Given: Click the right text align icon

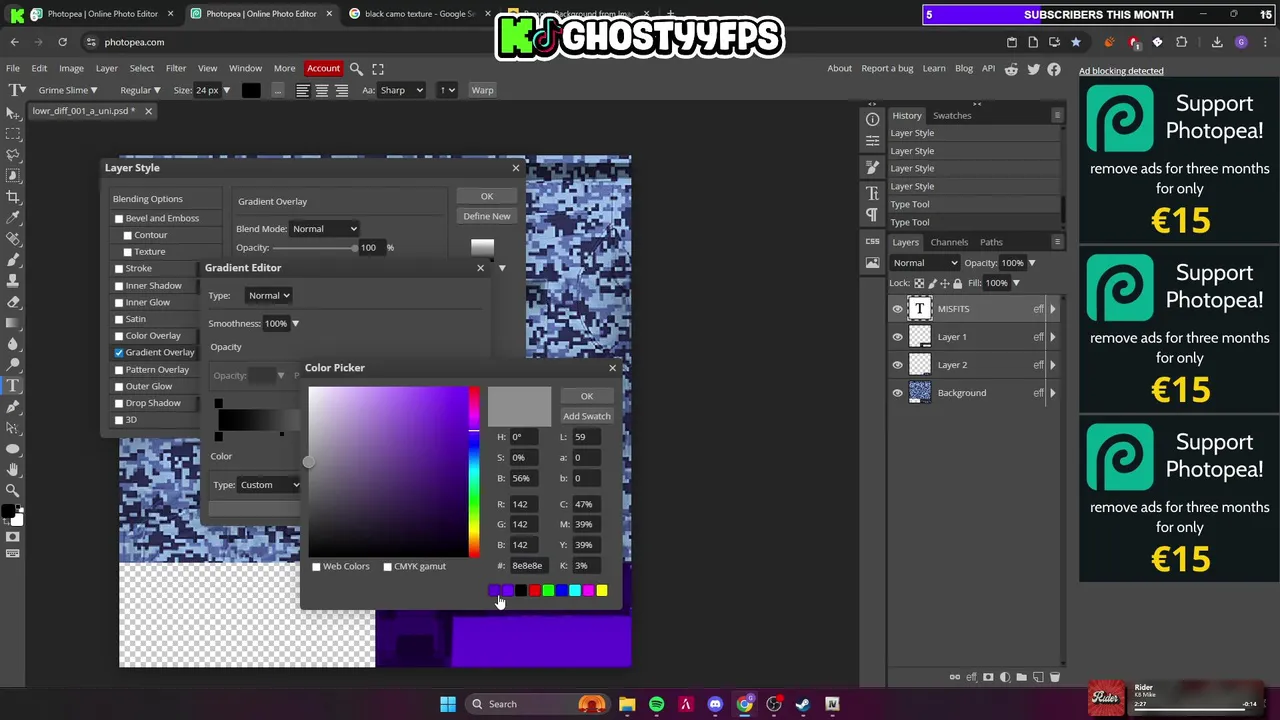Looking at the screenshot, I should click(342, 90).
